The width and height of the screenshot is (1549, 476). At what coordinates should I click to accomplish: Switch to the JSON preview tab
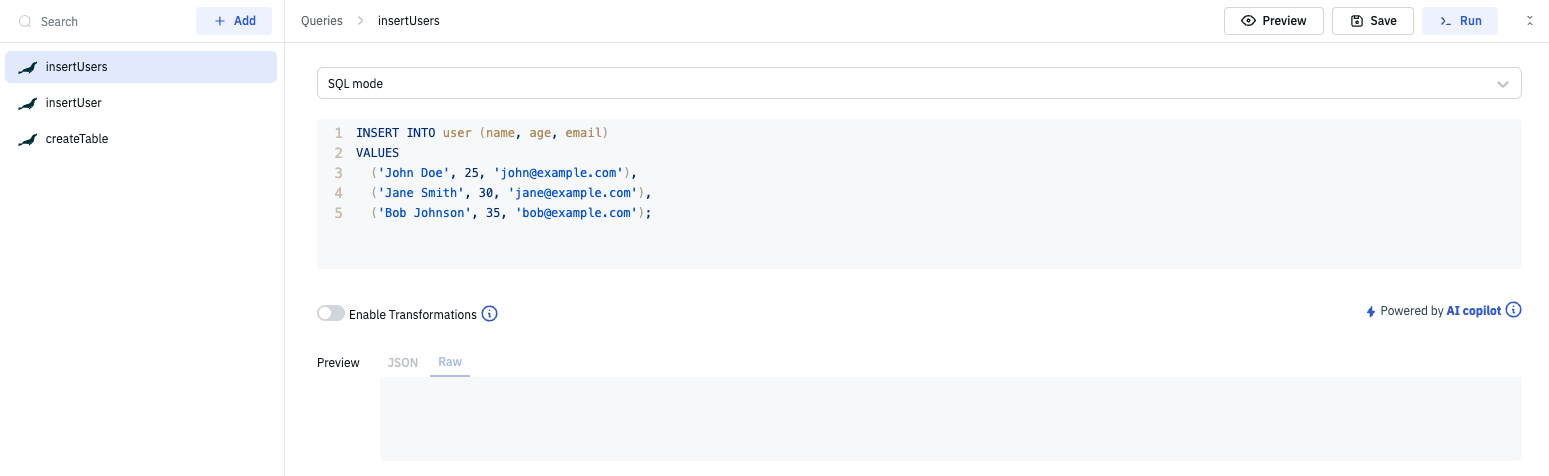[403, 362]
